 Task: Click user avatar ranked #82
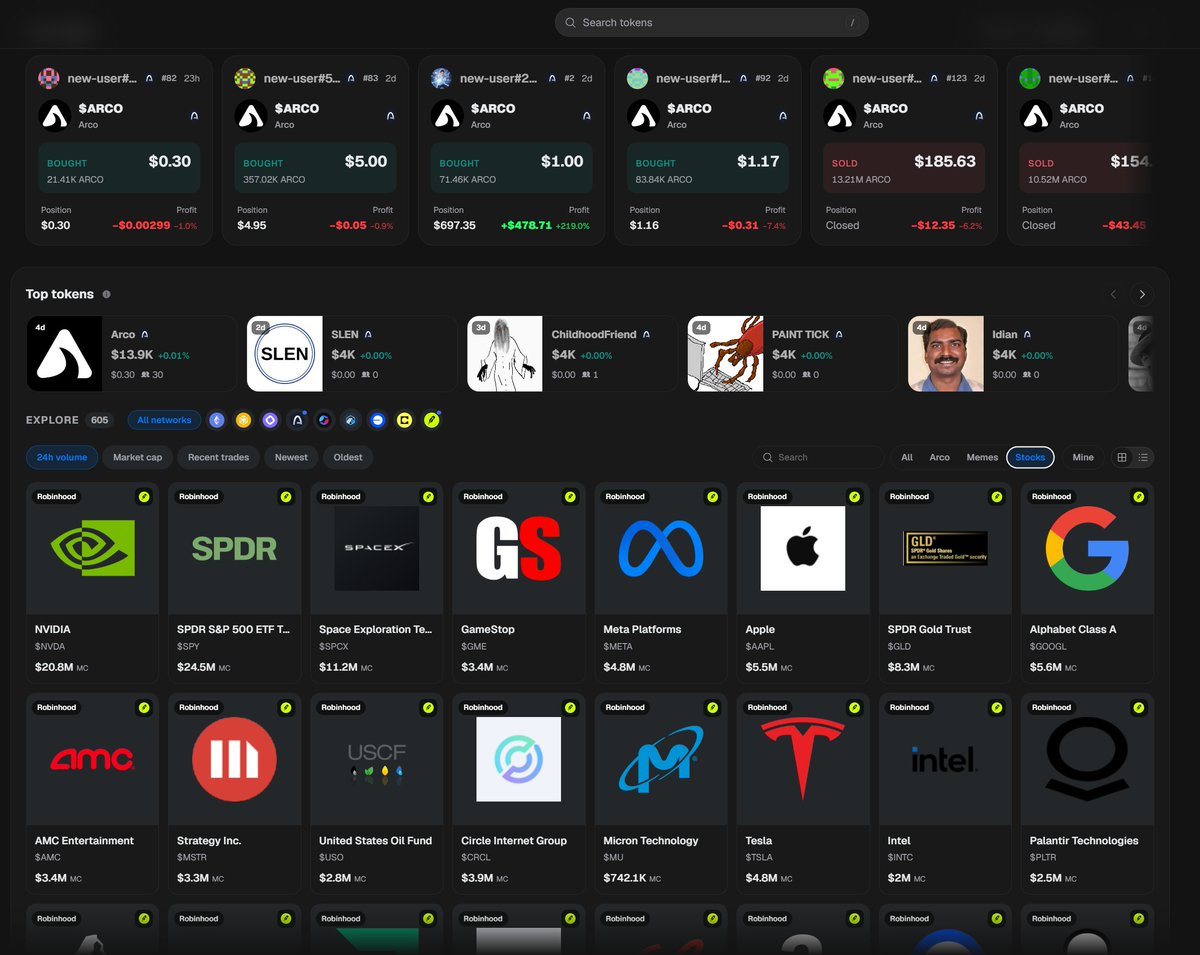[x=49, y=78]
